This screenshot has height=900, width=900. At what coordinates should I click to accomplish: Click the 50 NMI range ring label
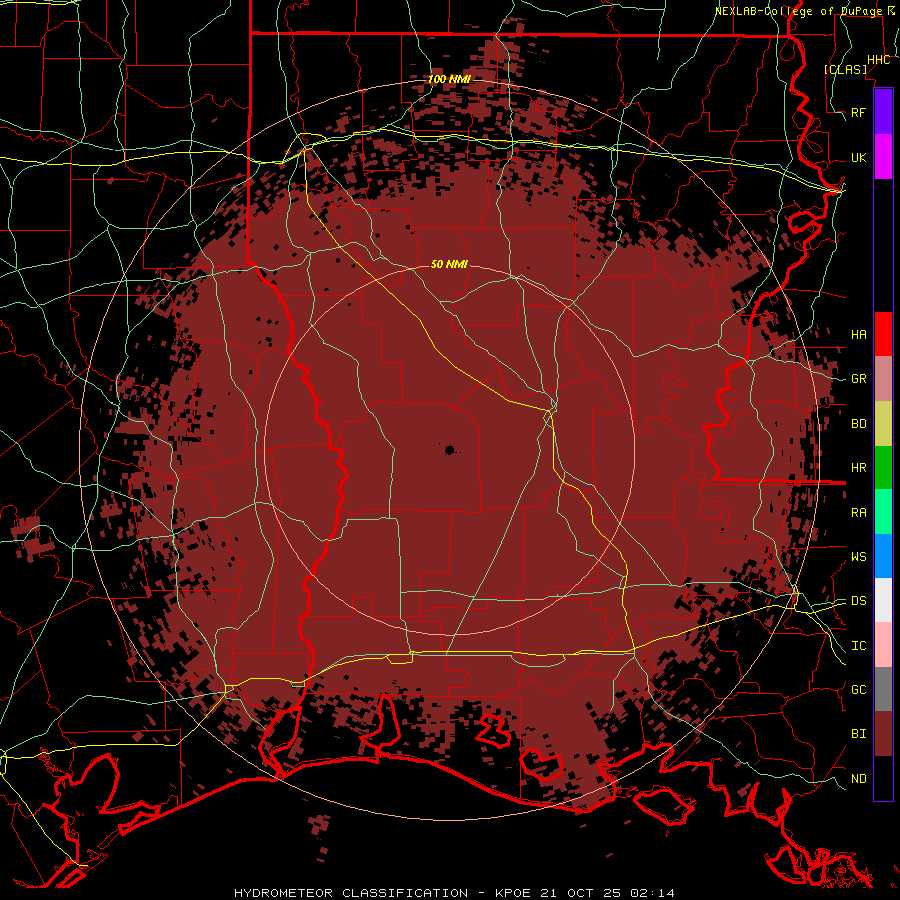449,264
